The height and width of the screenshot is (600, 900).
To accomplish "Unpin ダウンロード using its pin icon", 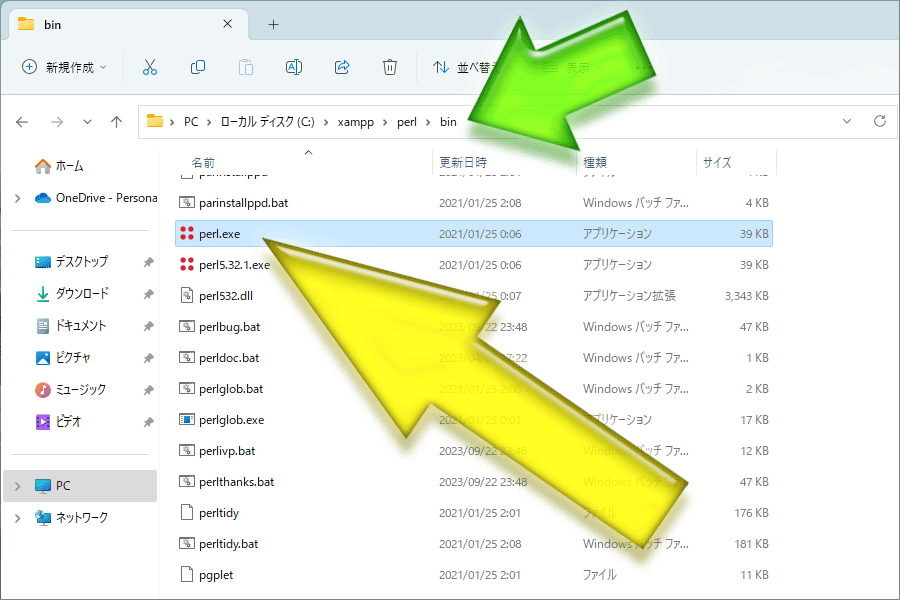I will pyautogui.click(x=149, y=295).
